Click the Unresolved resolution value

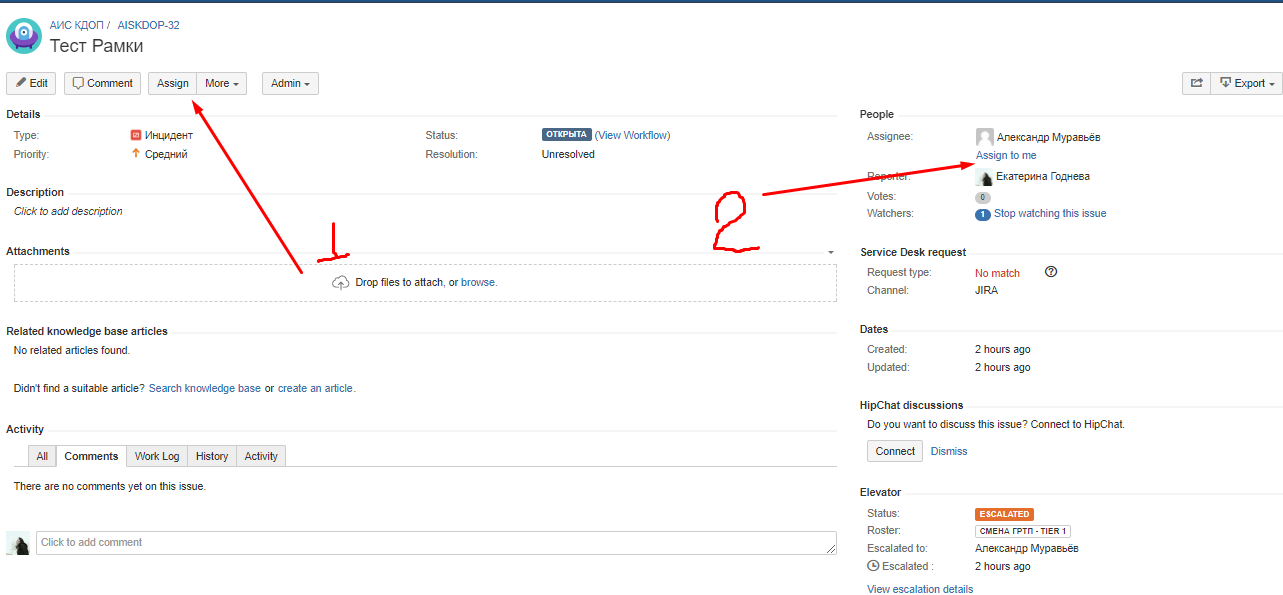[x=568, y=155]
